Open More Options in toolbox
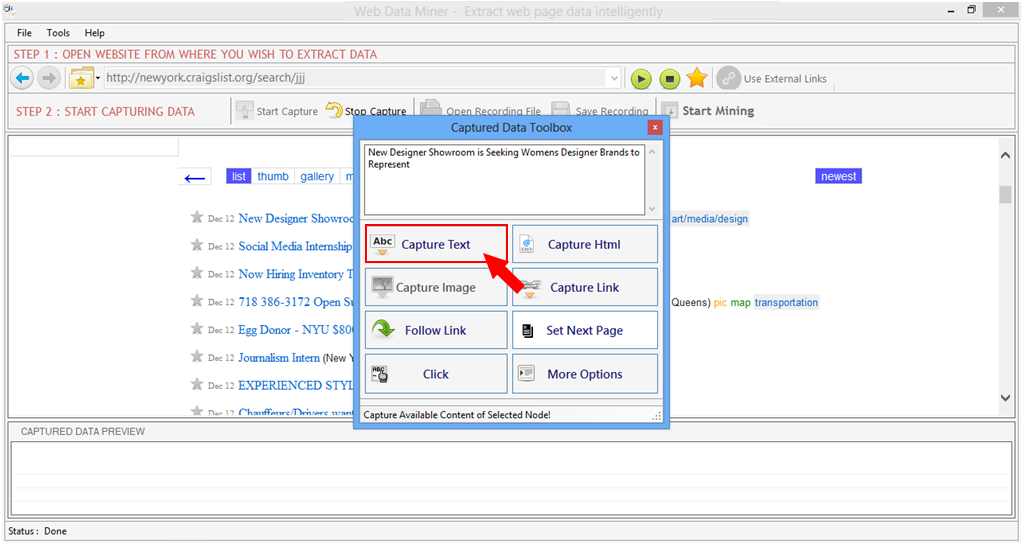This screenshot has height=543, width=1023. (585, 374)
